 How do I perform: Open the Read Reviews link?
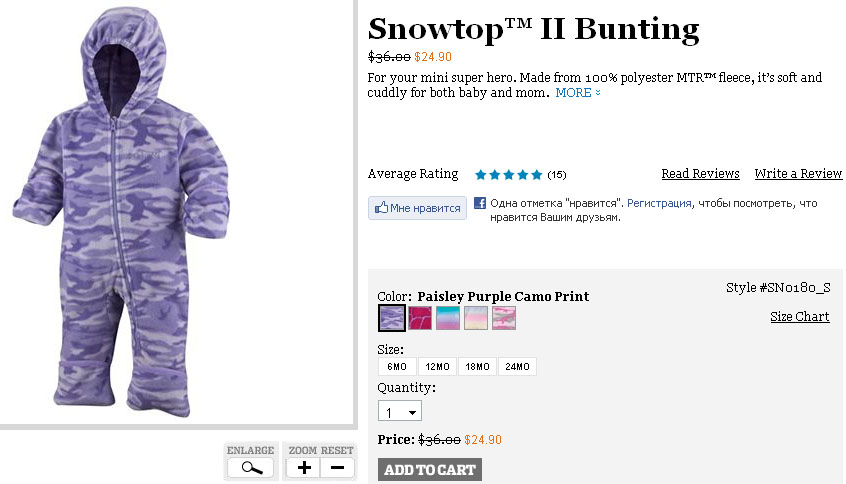click(x=700, y=174)
